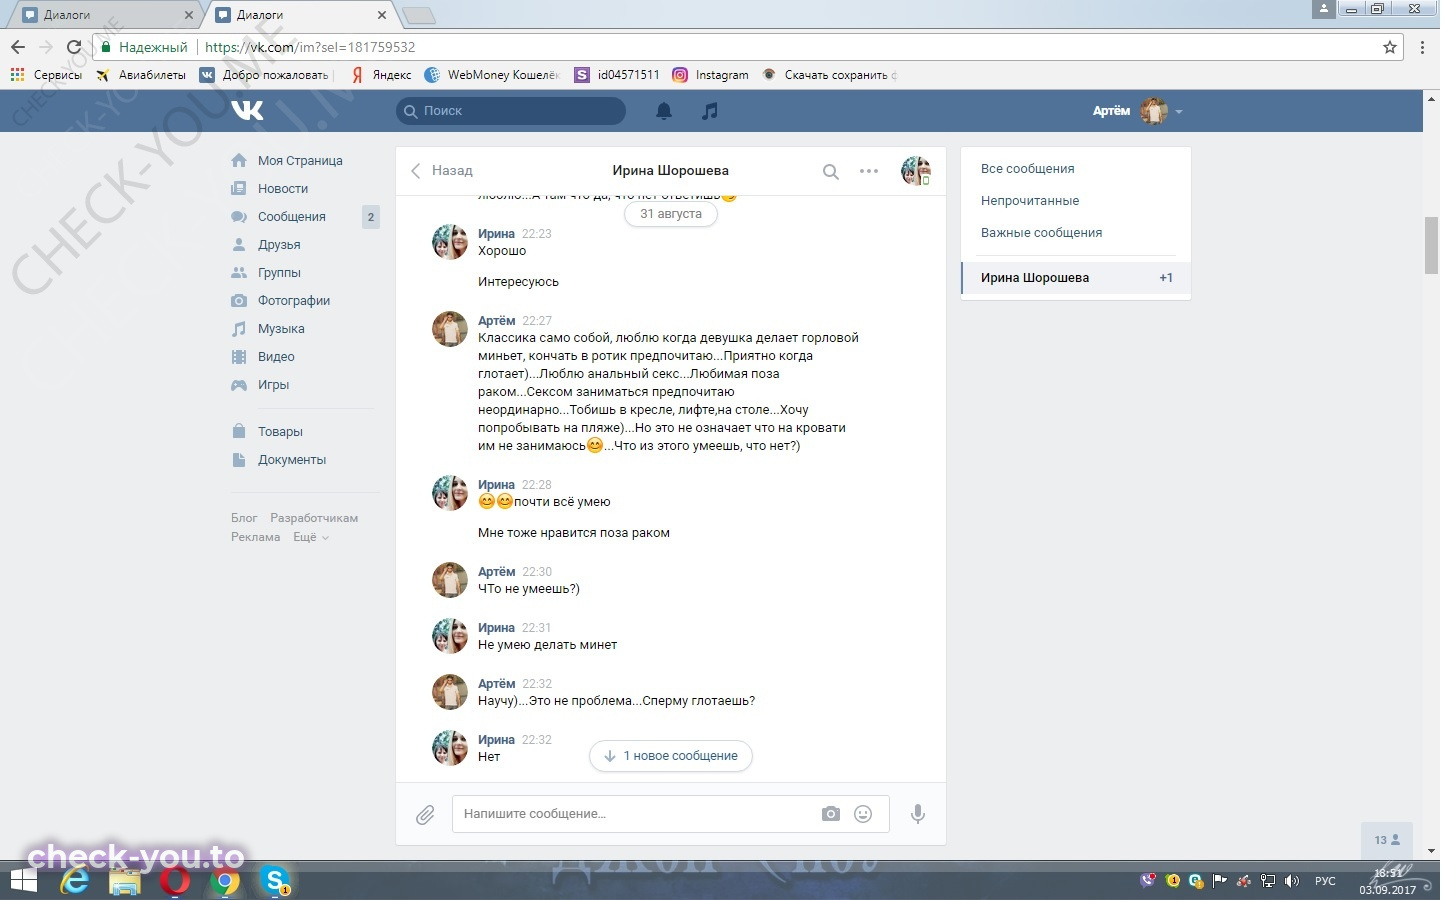This screenshot has width=1444, height=900.
Task: Open id04571511 bookmark
Action: coord(617,75)
